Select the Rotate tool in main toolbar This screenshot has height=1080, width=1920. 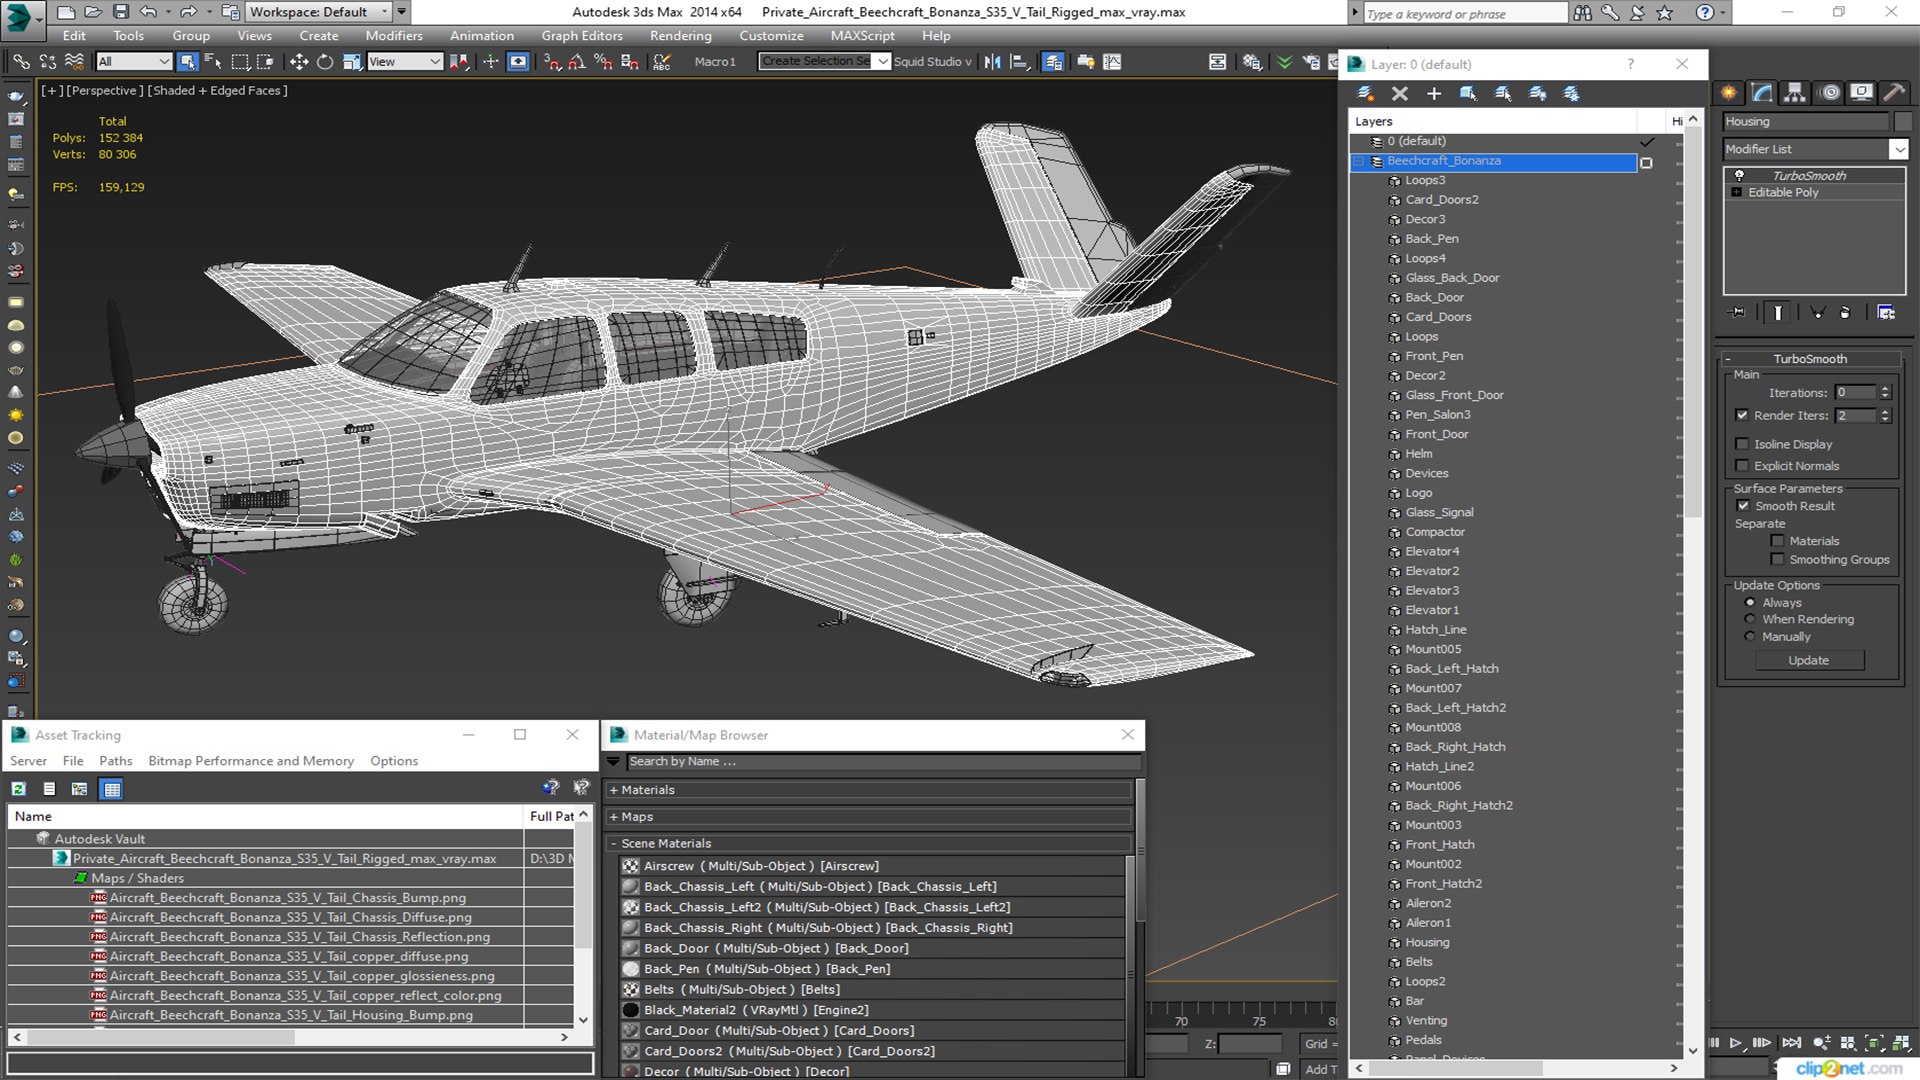[x=325, y=62]
